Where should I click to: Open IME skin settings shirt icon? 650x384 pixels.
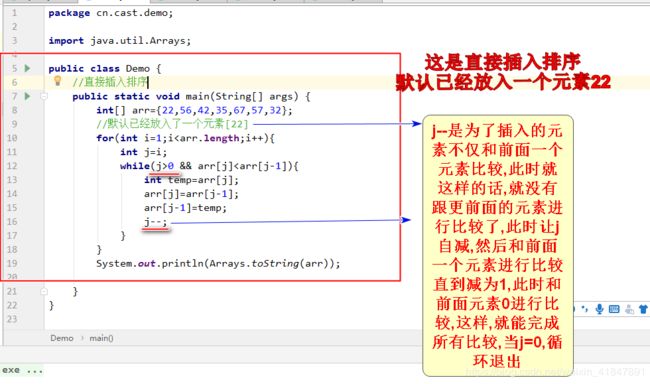pyautogui.click(x=643, y=309)
